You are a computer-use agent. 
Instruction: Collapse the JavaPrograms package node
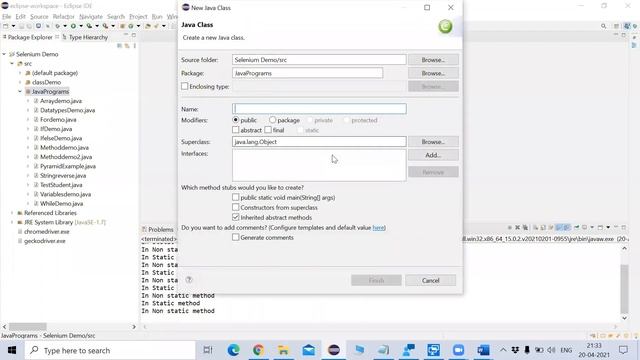[20, 91]
